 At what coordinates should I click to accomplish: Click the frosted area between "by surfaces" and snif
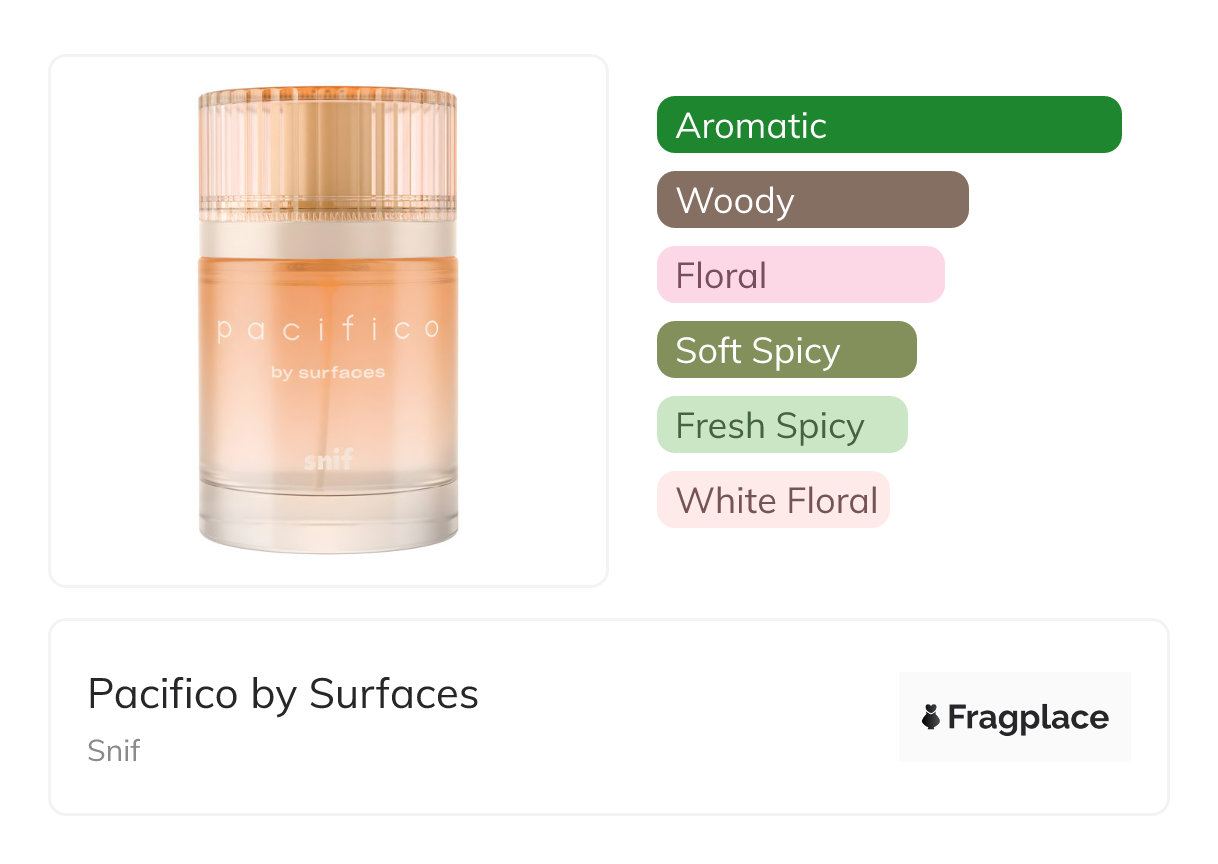click(328, 418)
